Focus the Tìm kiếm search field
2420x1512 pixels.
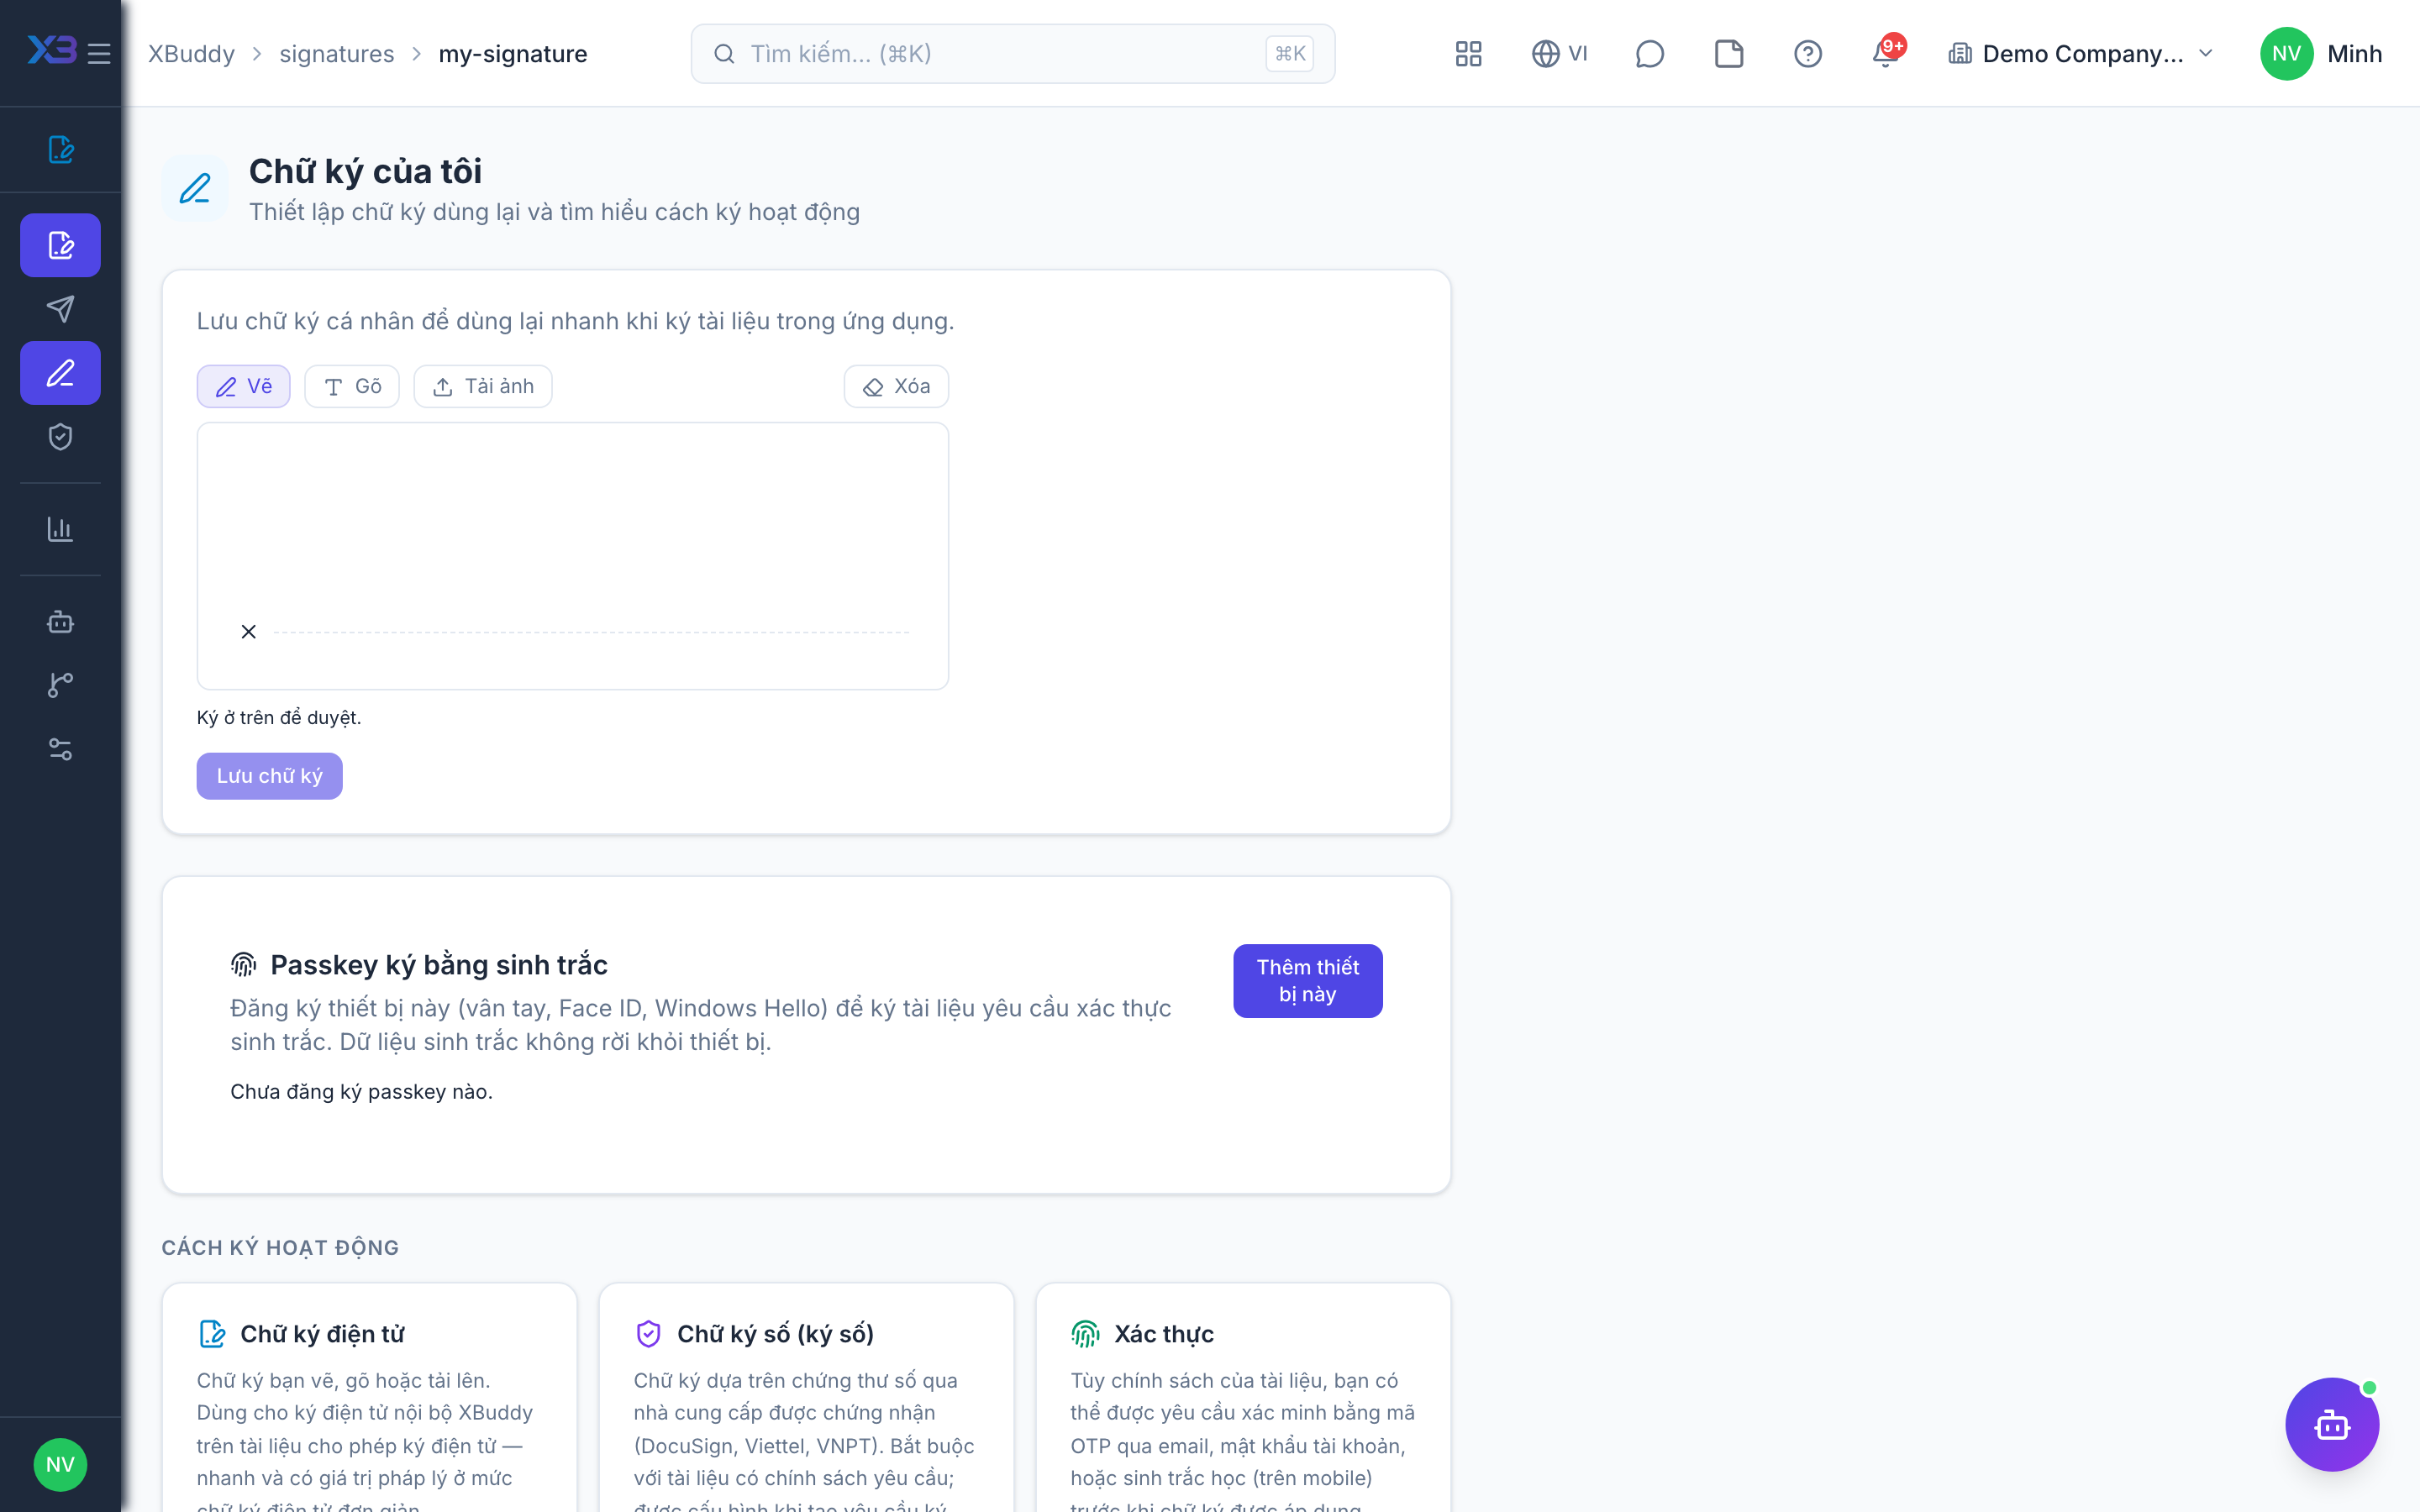pos(1012,53)
